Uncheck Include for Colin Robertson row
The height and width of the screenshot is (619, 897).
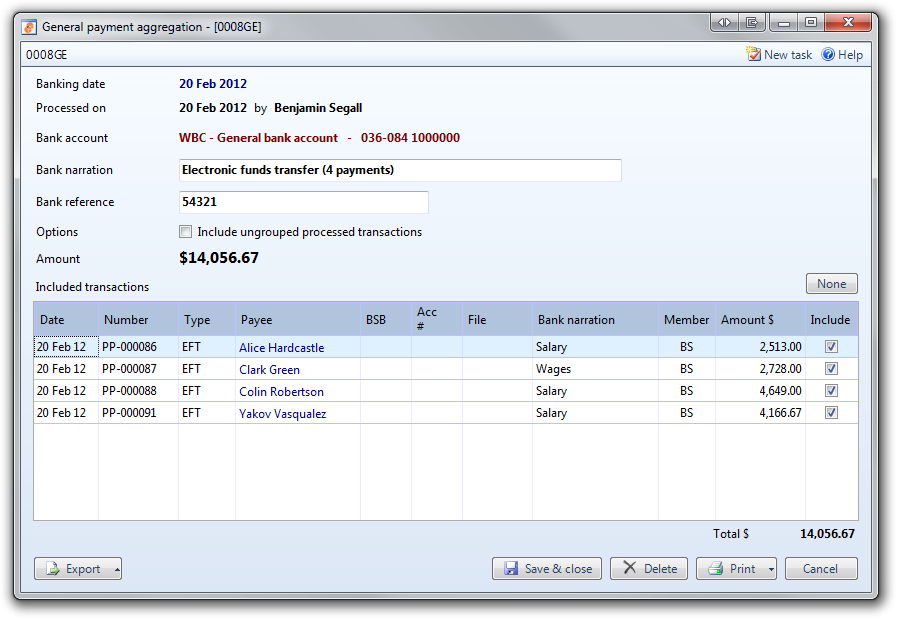coord(831,391)
